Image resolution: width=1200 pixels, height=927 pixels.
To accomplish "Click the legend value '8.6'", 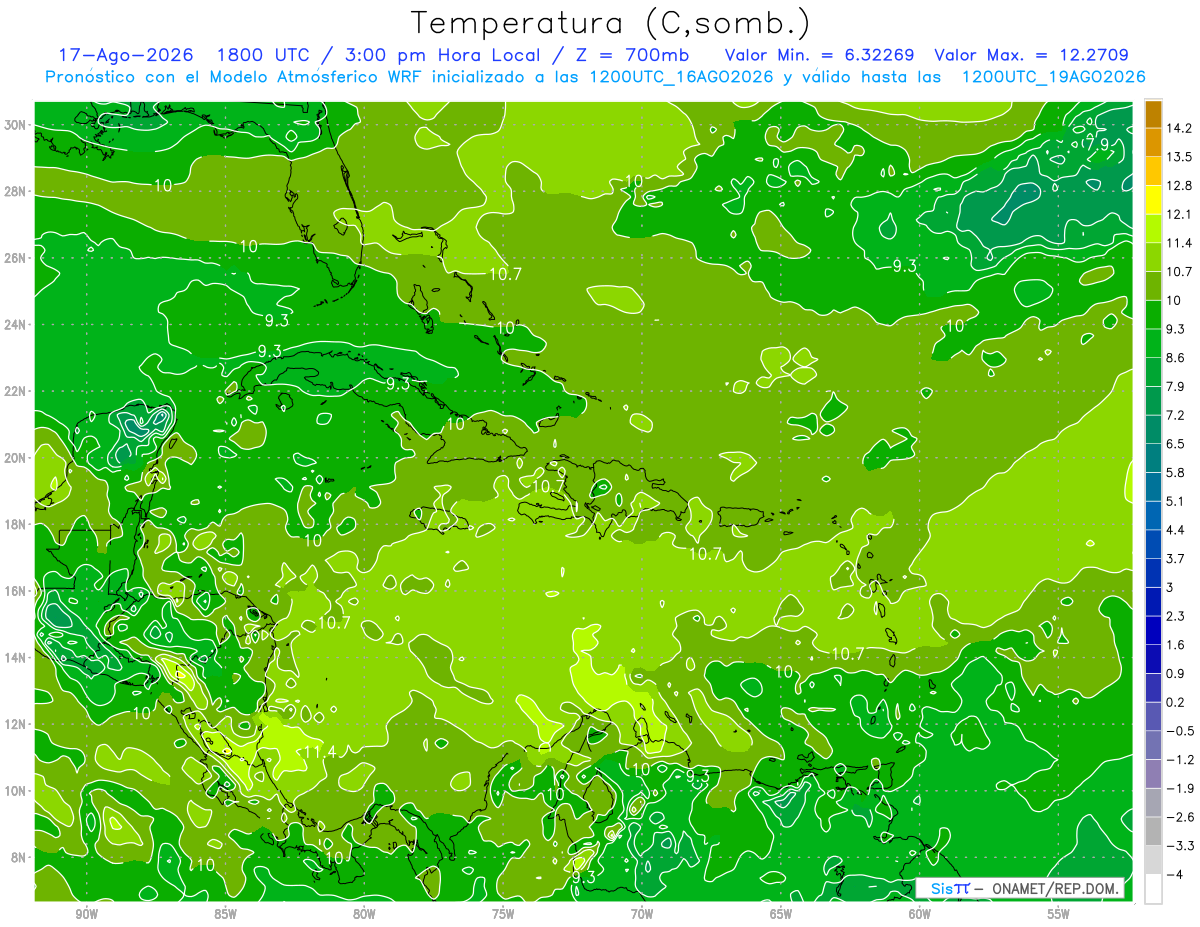I will tap(1177, 358).
